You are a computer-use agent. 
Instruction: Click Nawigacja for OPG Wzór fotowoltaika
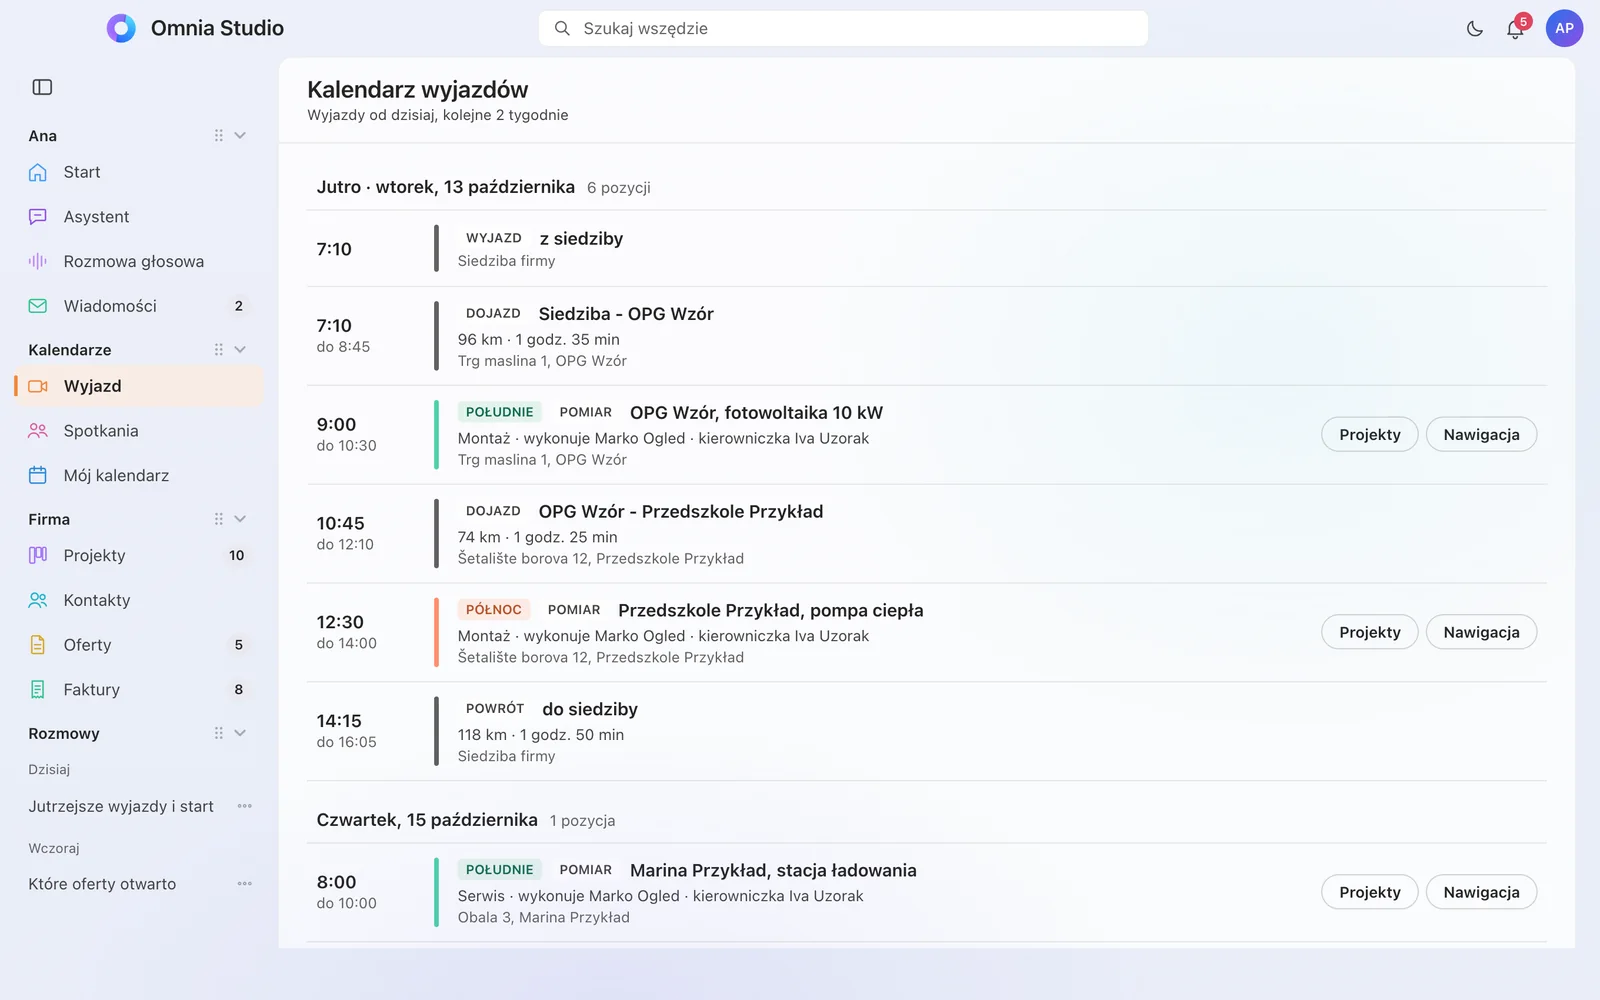[x=1481, y=435]
